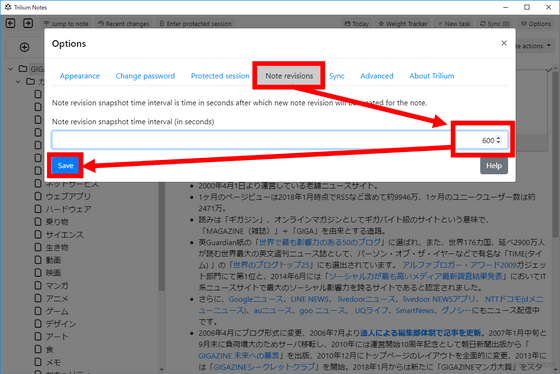Go to the Advanced tab
The image size is (560, 374).
click(x=376, y=76)
